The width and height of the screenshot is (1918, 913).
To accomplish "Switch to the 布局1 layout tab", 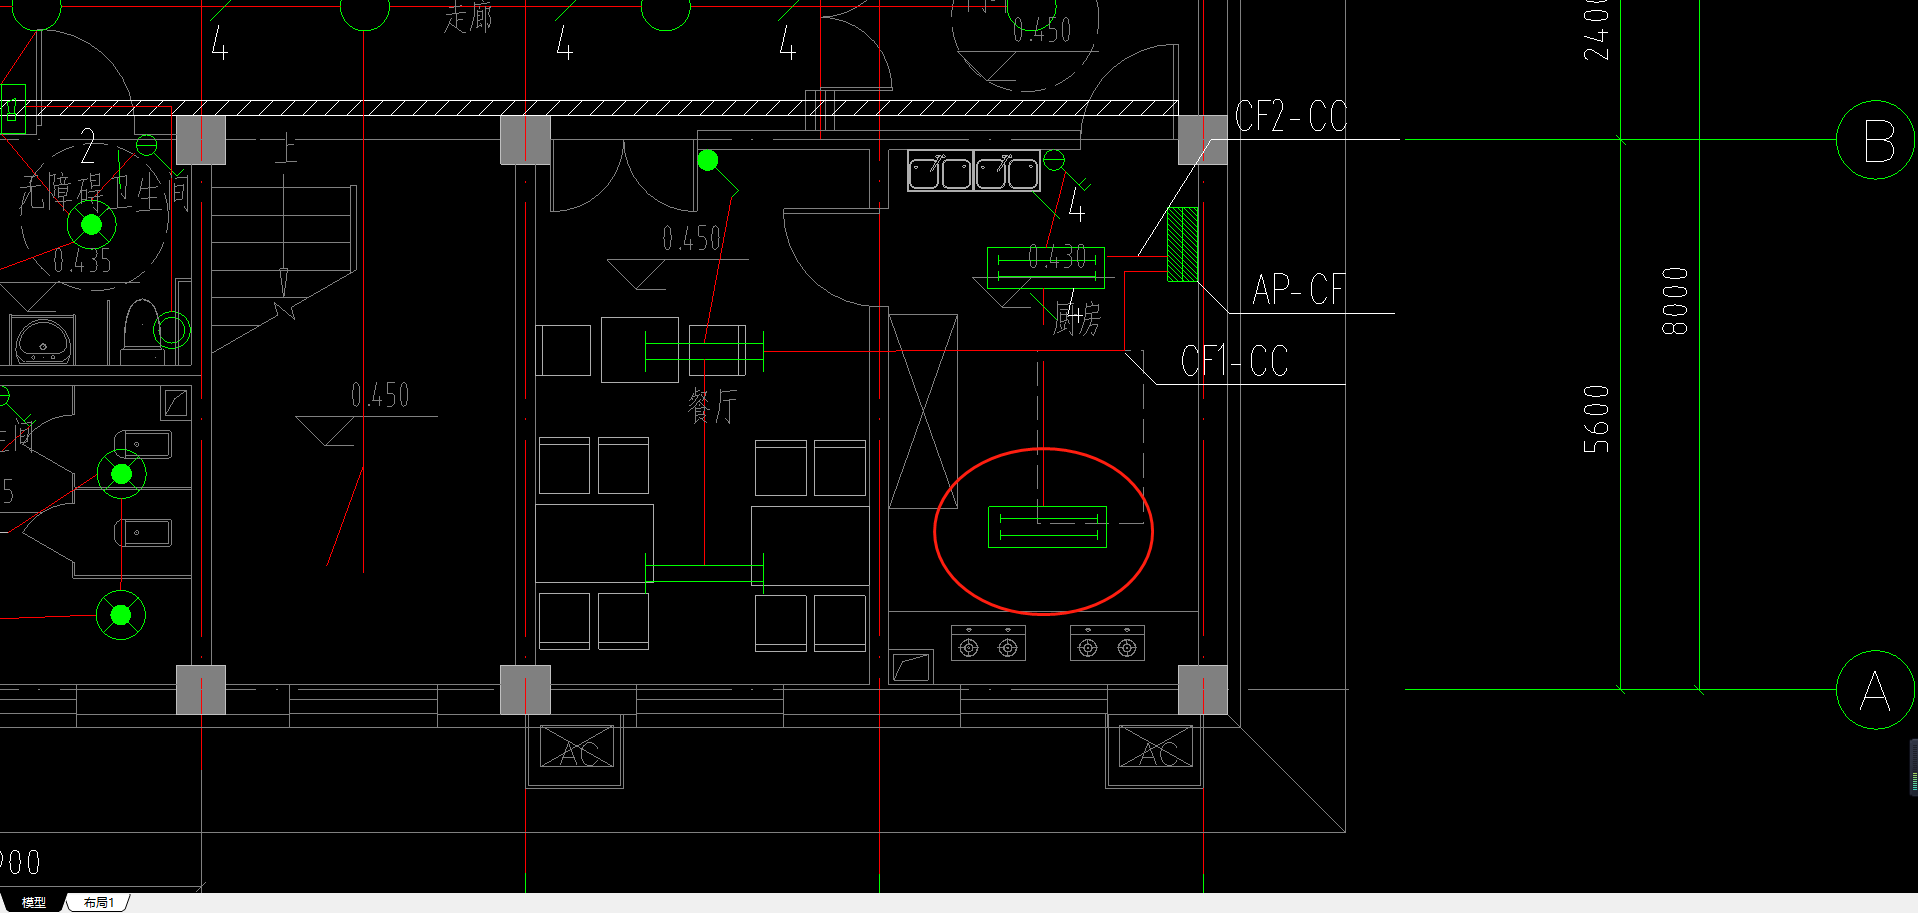I will [99, 902].
